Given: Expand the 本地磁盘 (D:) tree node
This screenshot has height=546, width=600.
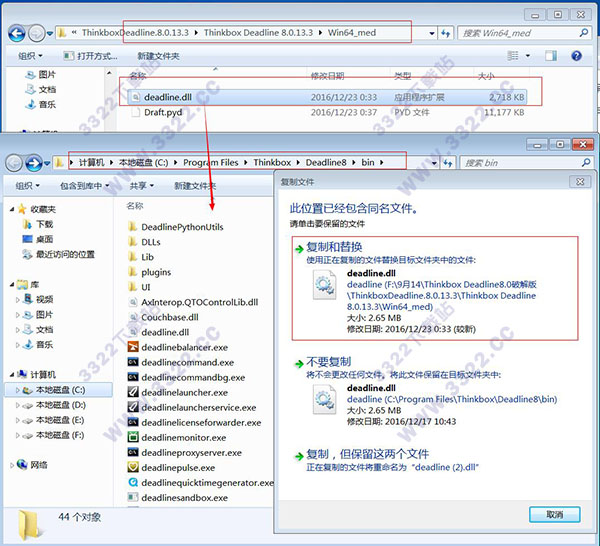Looking at the screenshot, I should click(18, 405).
